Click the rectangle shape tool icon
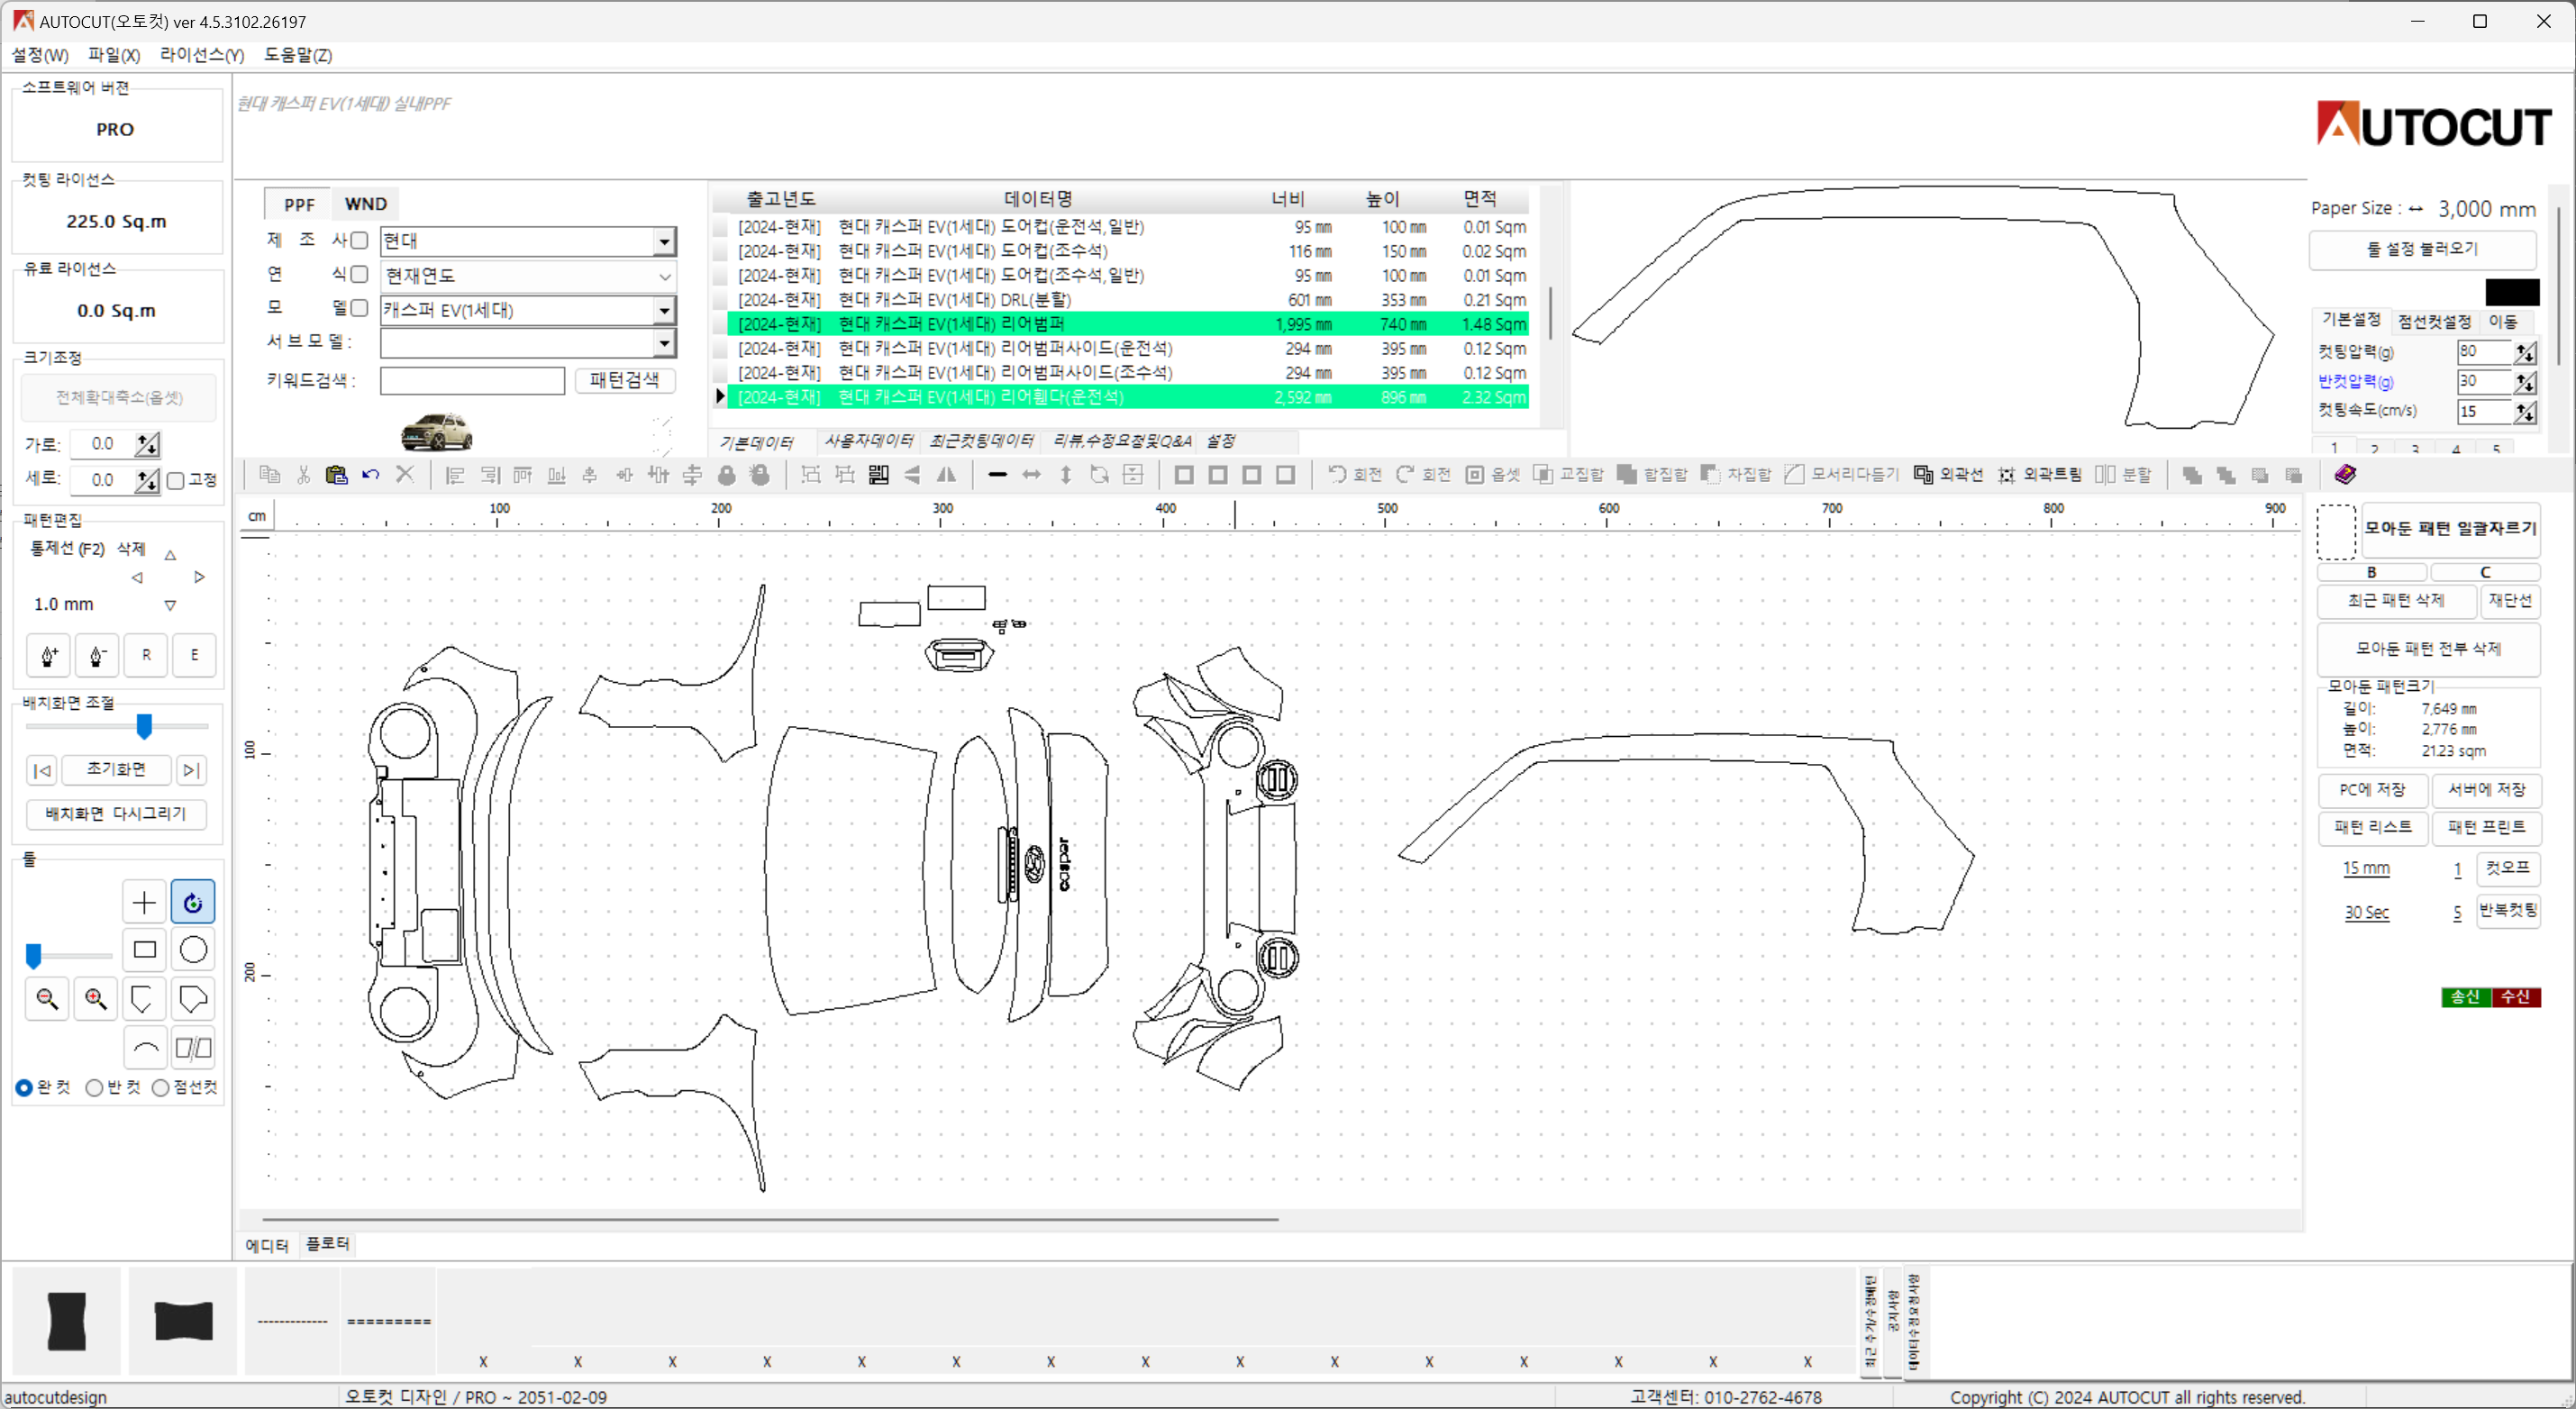Viewport: 2576px width, 1409px height. (142, 950)
